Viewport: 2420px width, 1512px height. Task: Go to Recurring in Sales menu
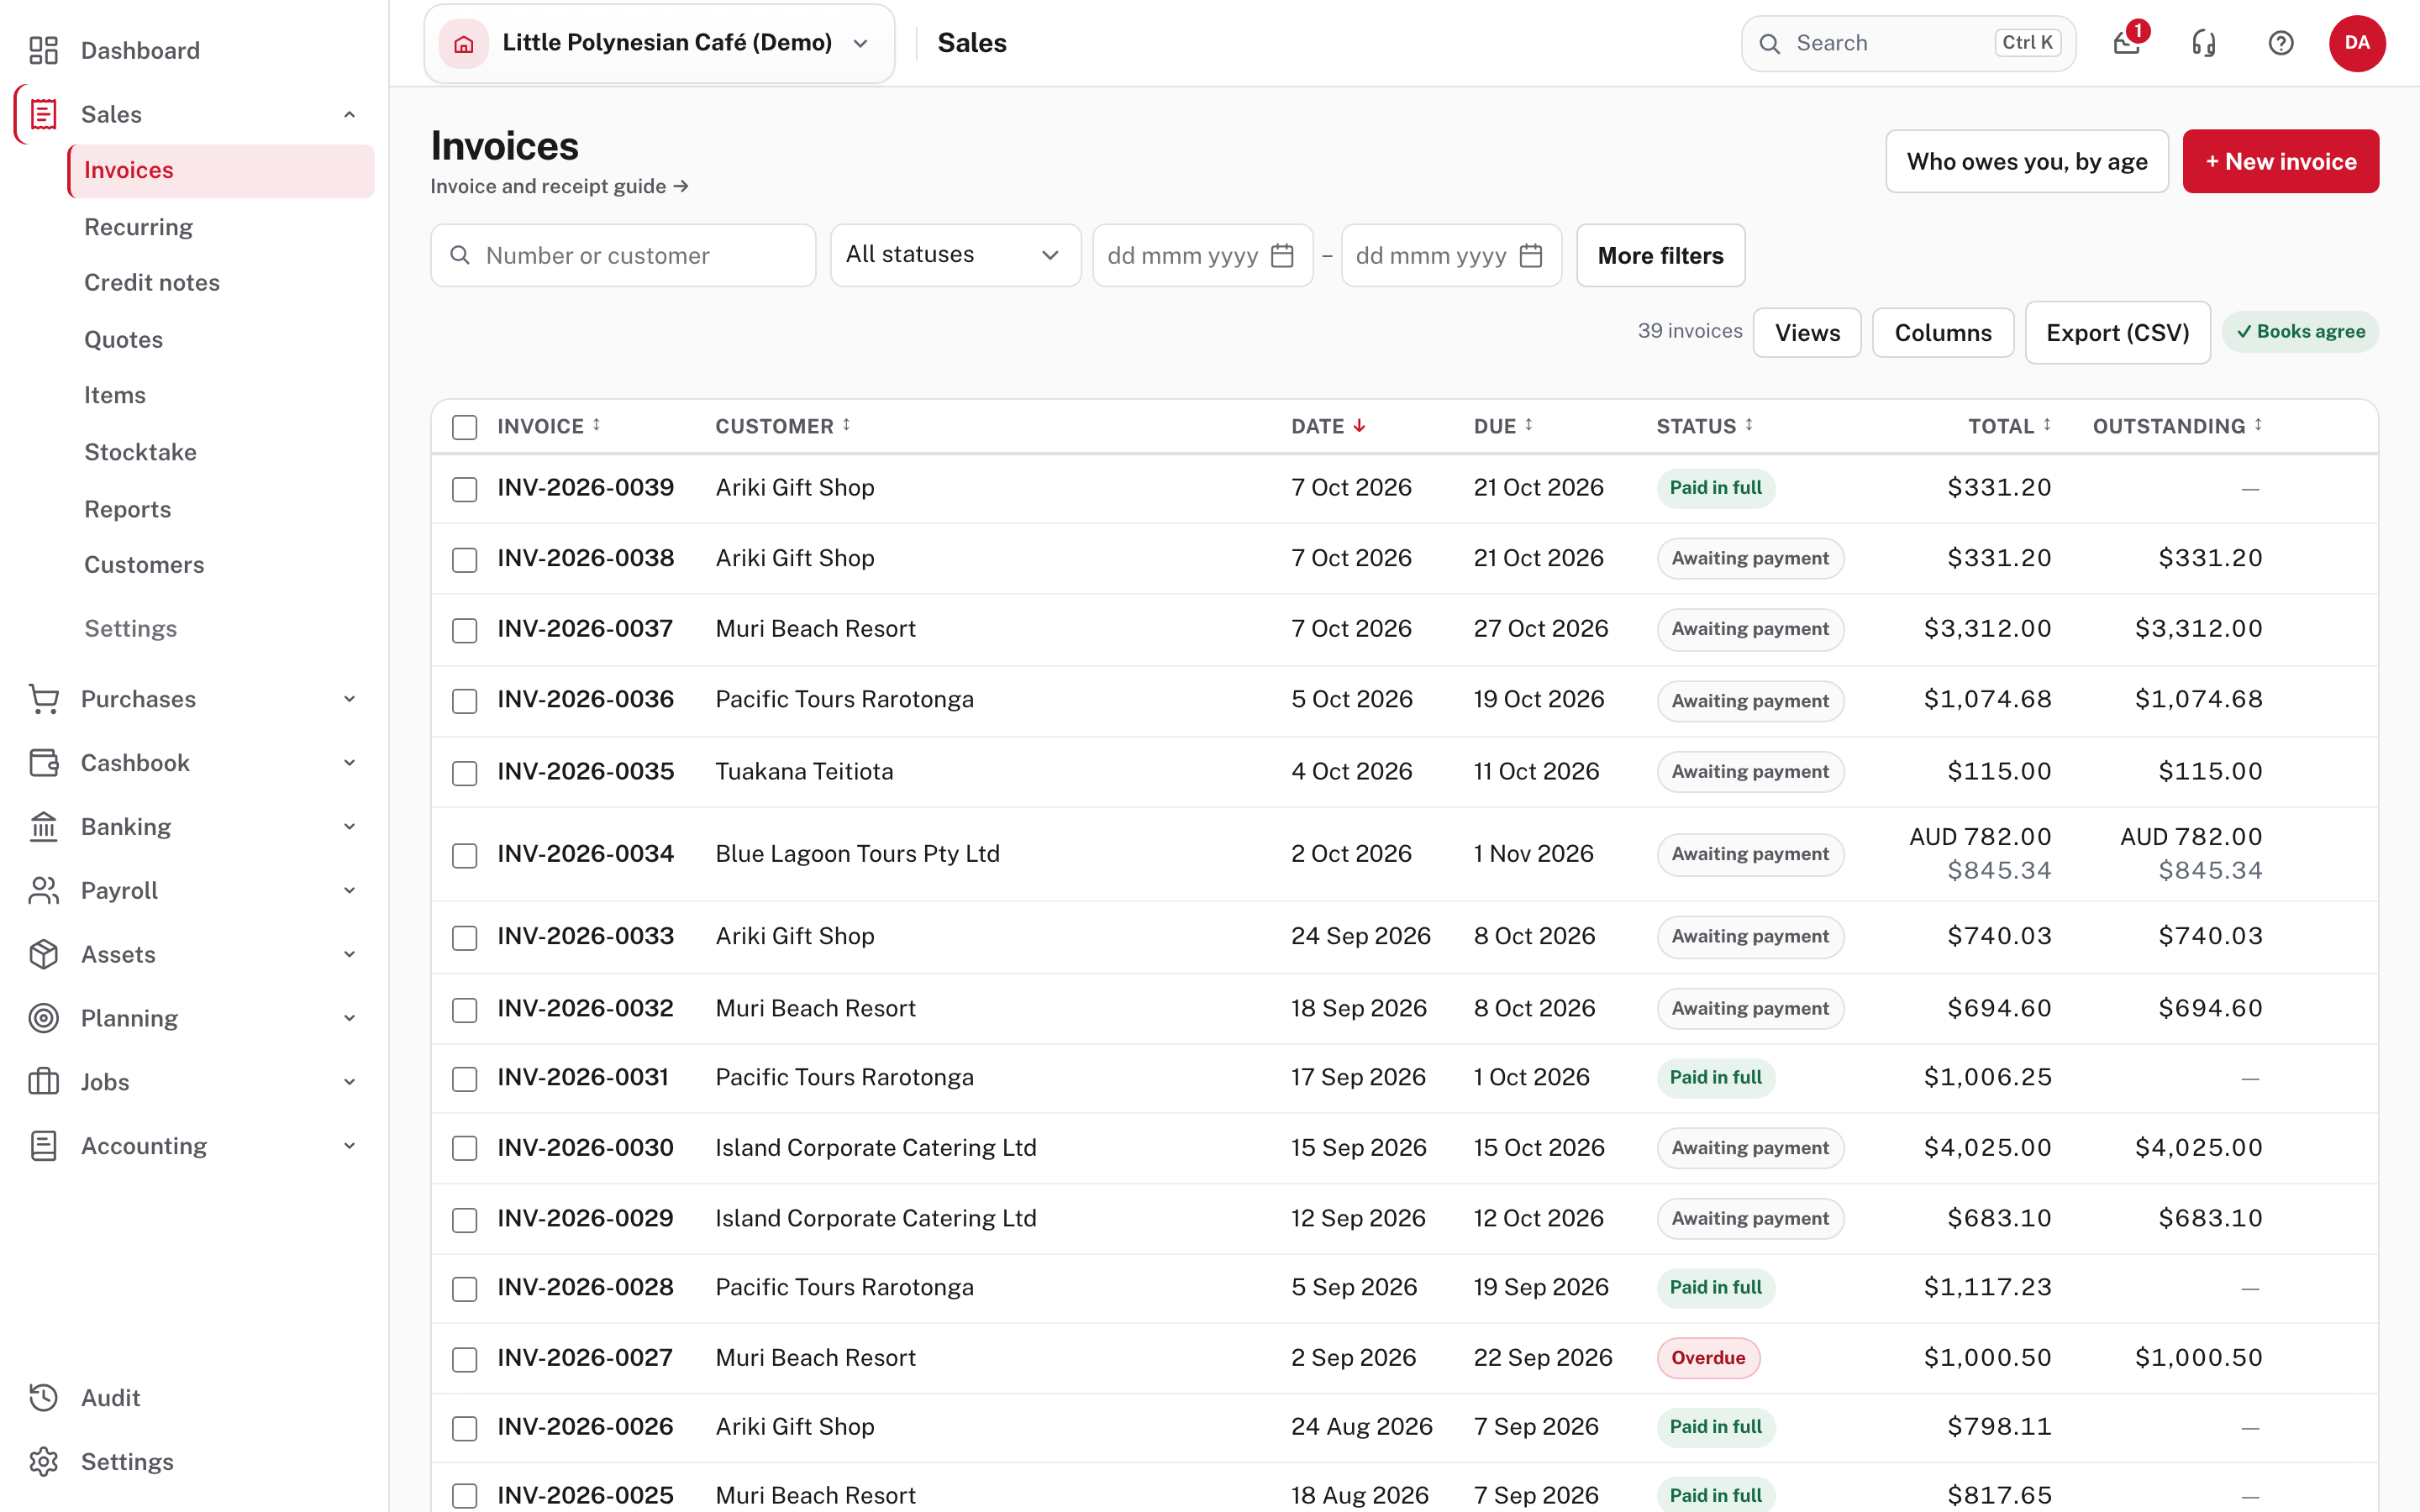tap(138, 227)
